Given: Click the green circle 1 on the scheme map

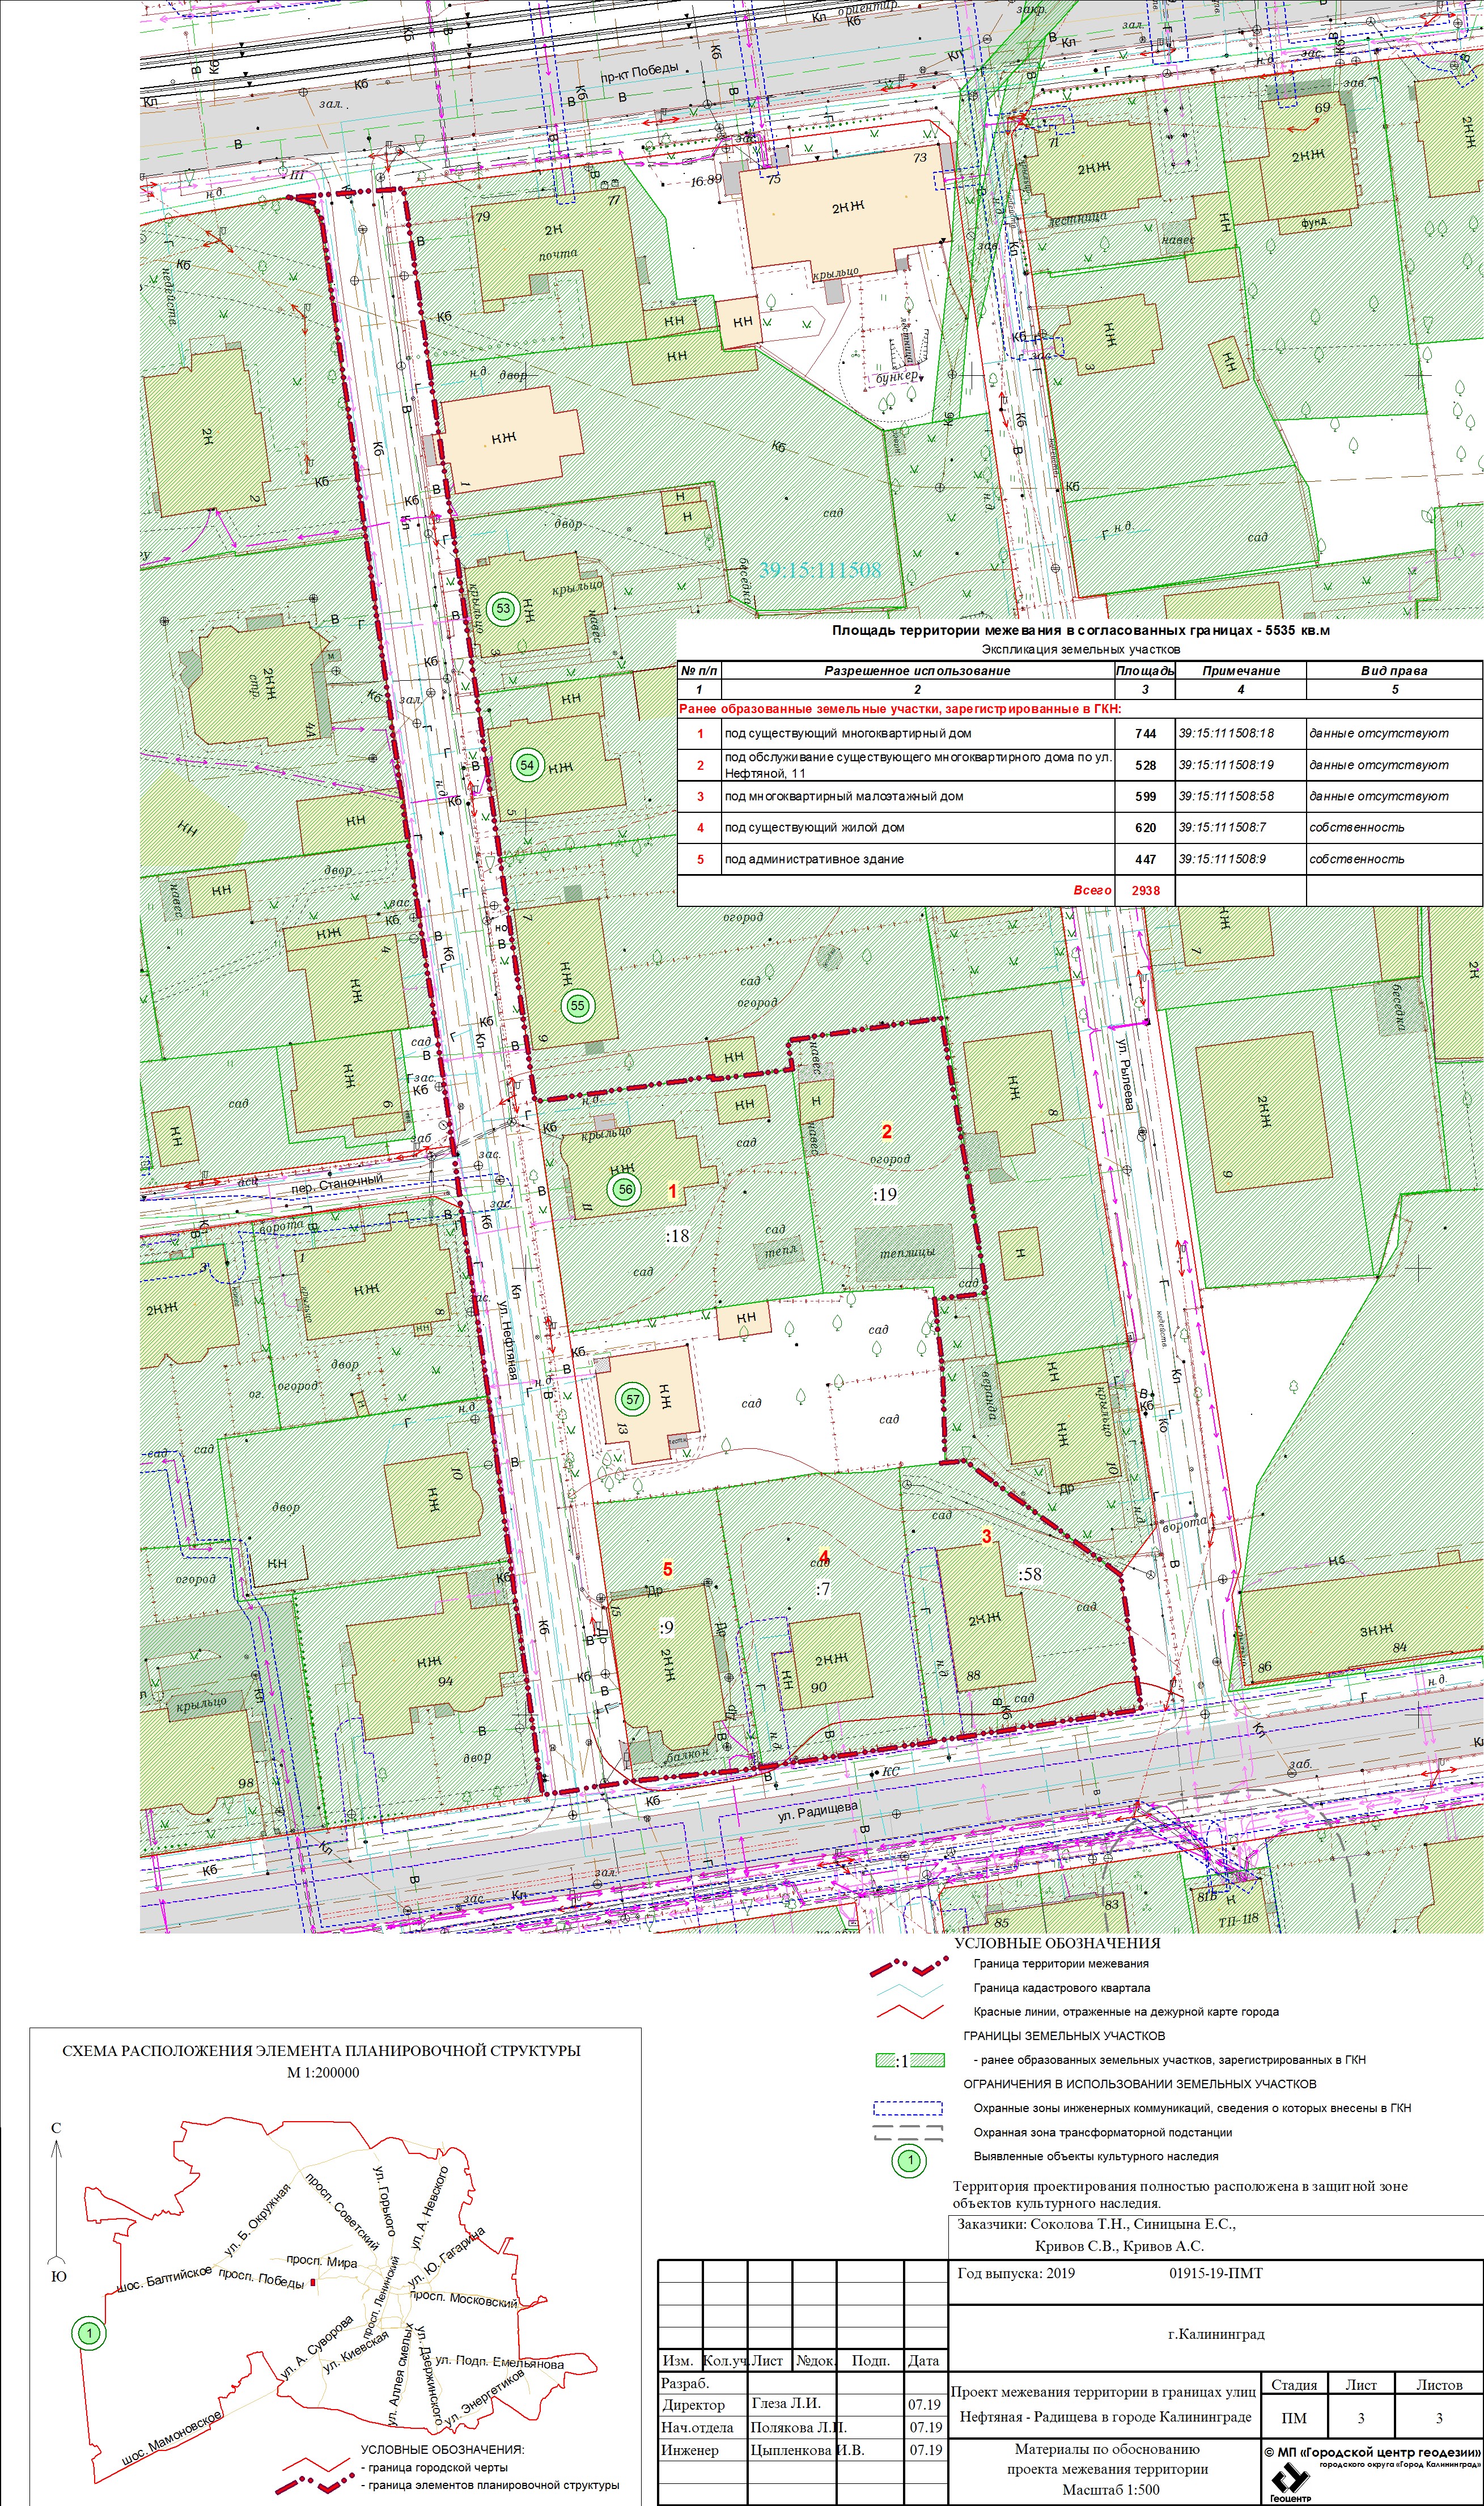Looking at the screenshot, I should (90, 2334).
